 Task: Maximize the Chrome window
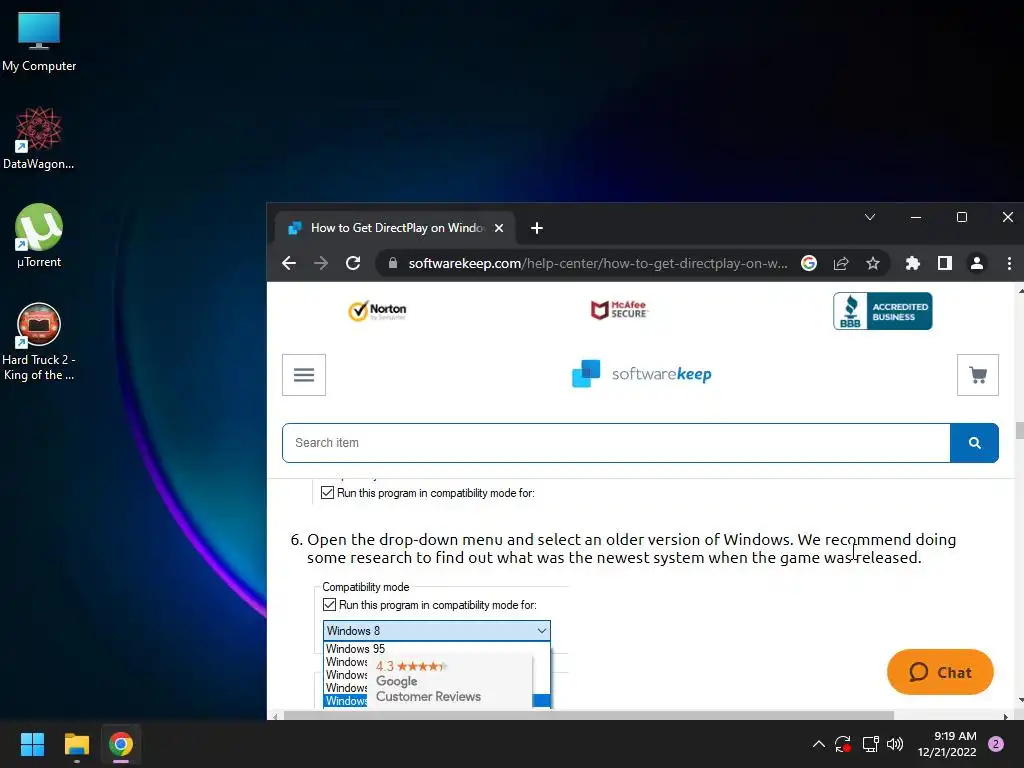961,217
